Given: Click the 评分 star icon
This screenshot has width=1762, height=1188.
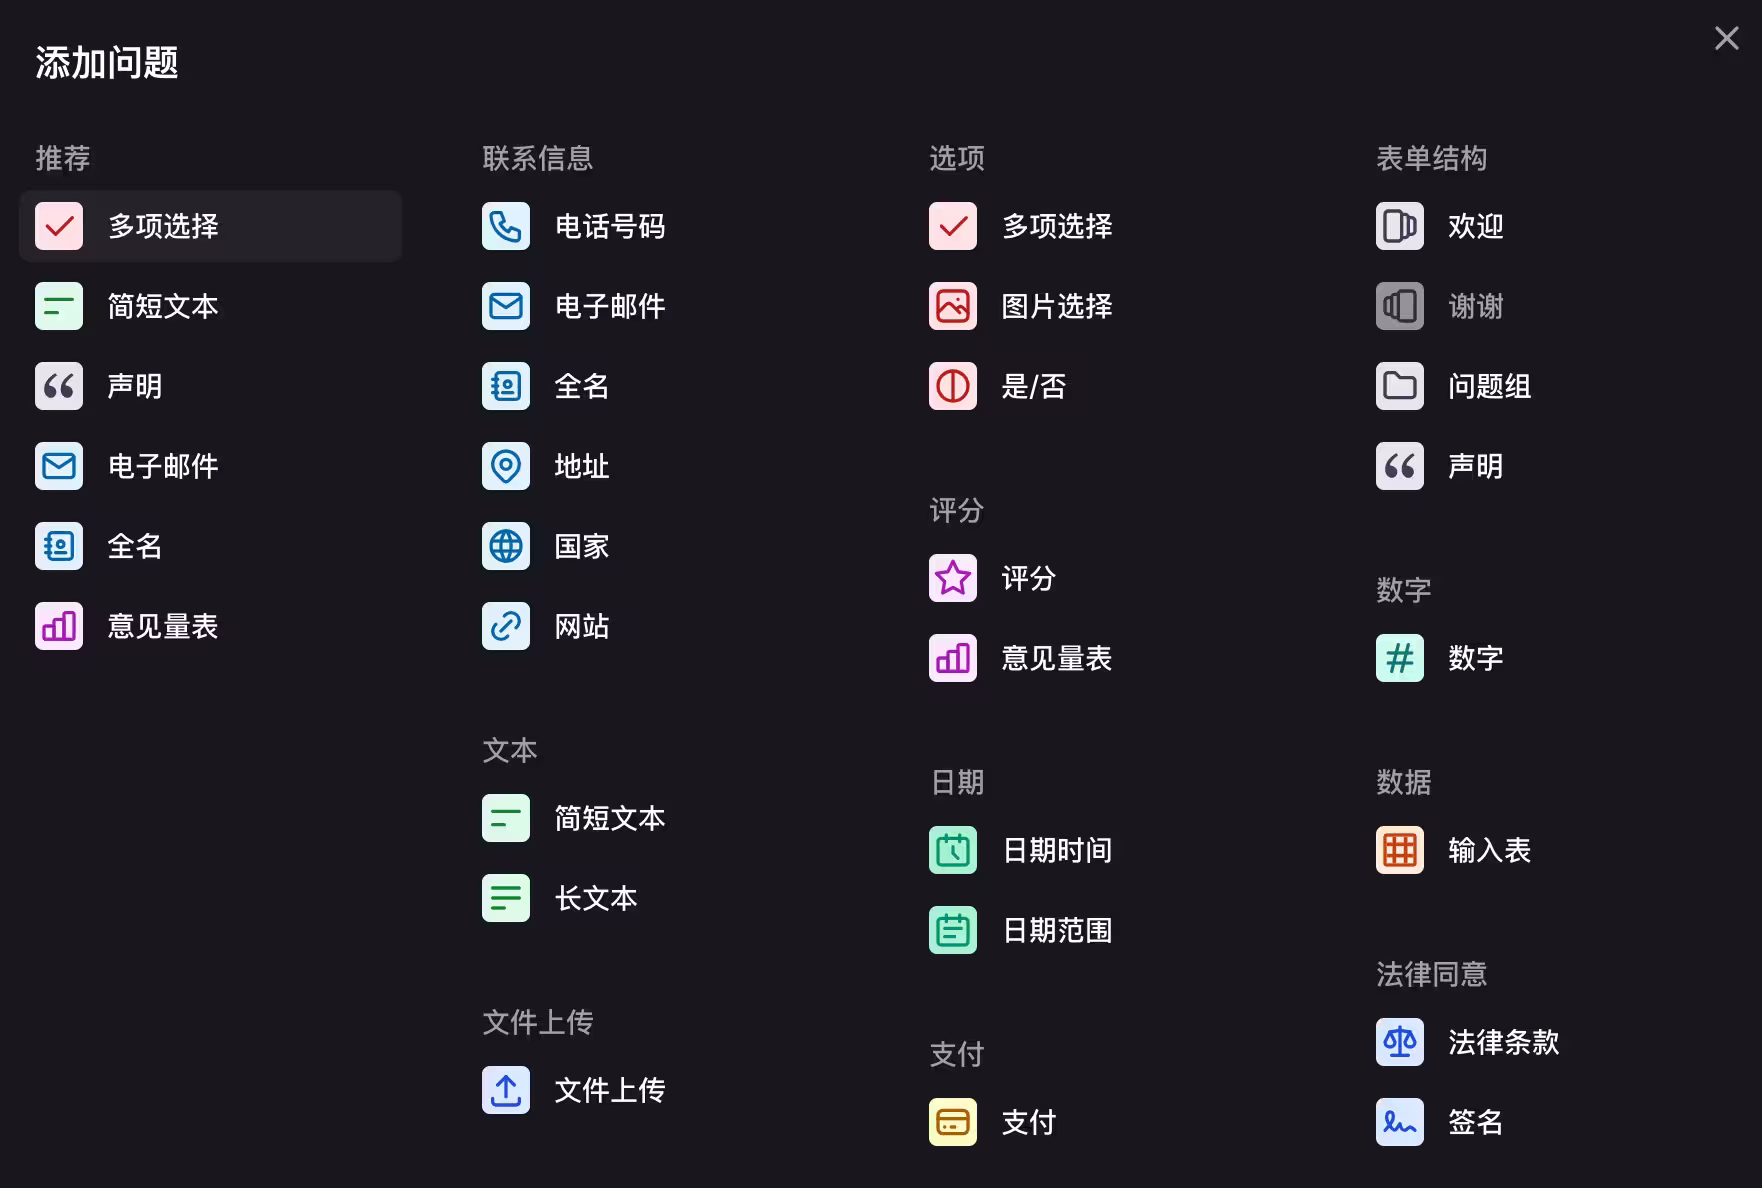Looking at the screenshot, I should [953, 578].
